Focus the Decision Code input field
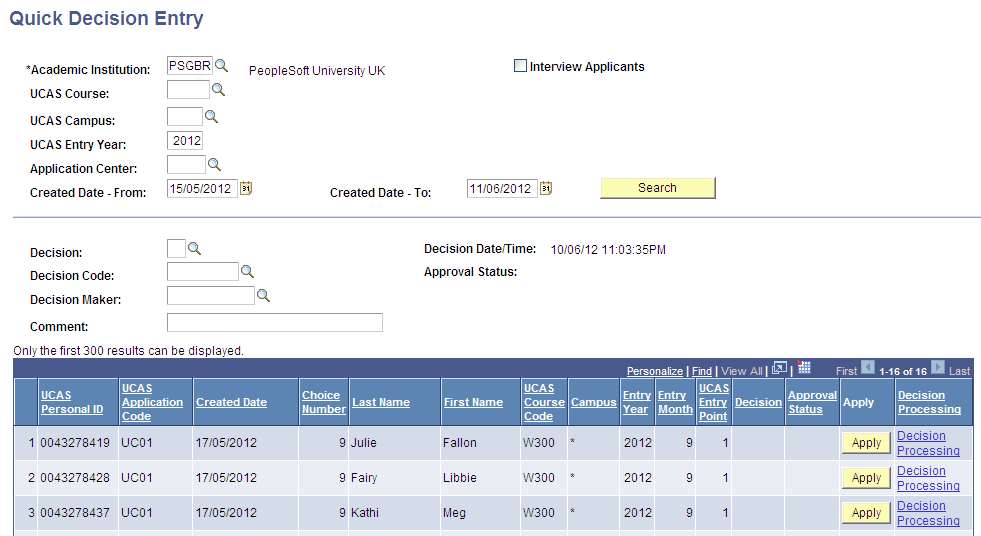Screen dimensions: 981x536 203,271
